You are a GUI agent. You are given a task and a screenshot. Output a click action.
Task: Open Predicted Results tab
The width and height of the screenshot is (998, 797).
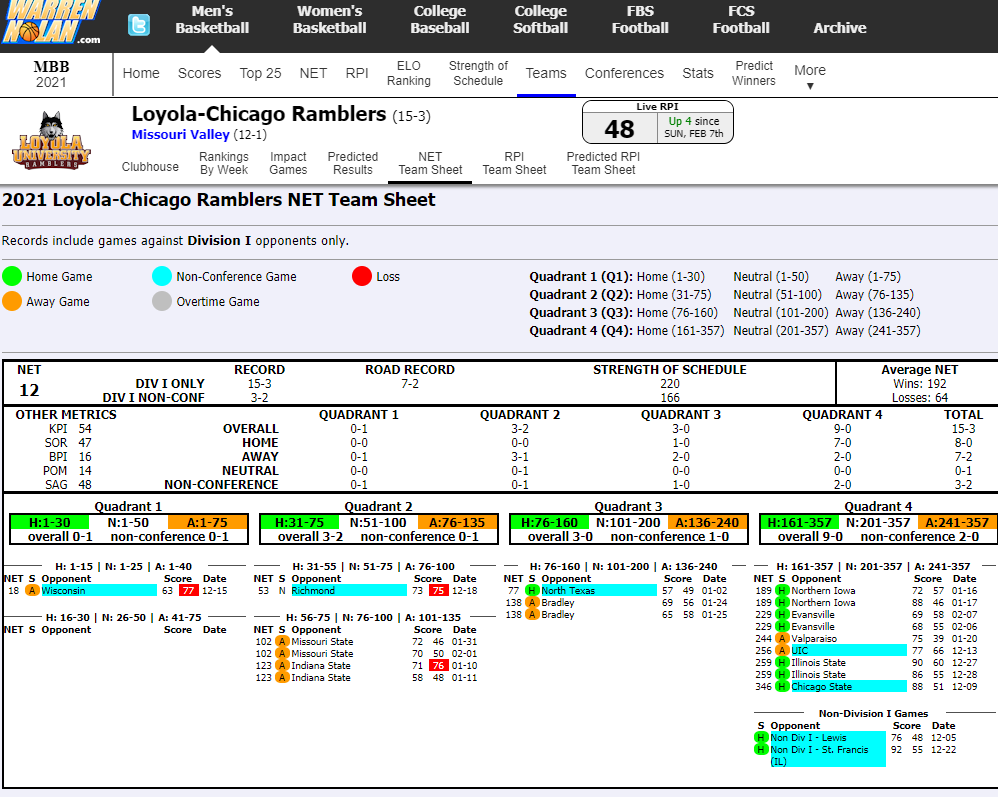click(353, 163)
